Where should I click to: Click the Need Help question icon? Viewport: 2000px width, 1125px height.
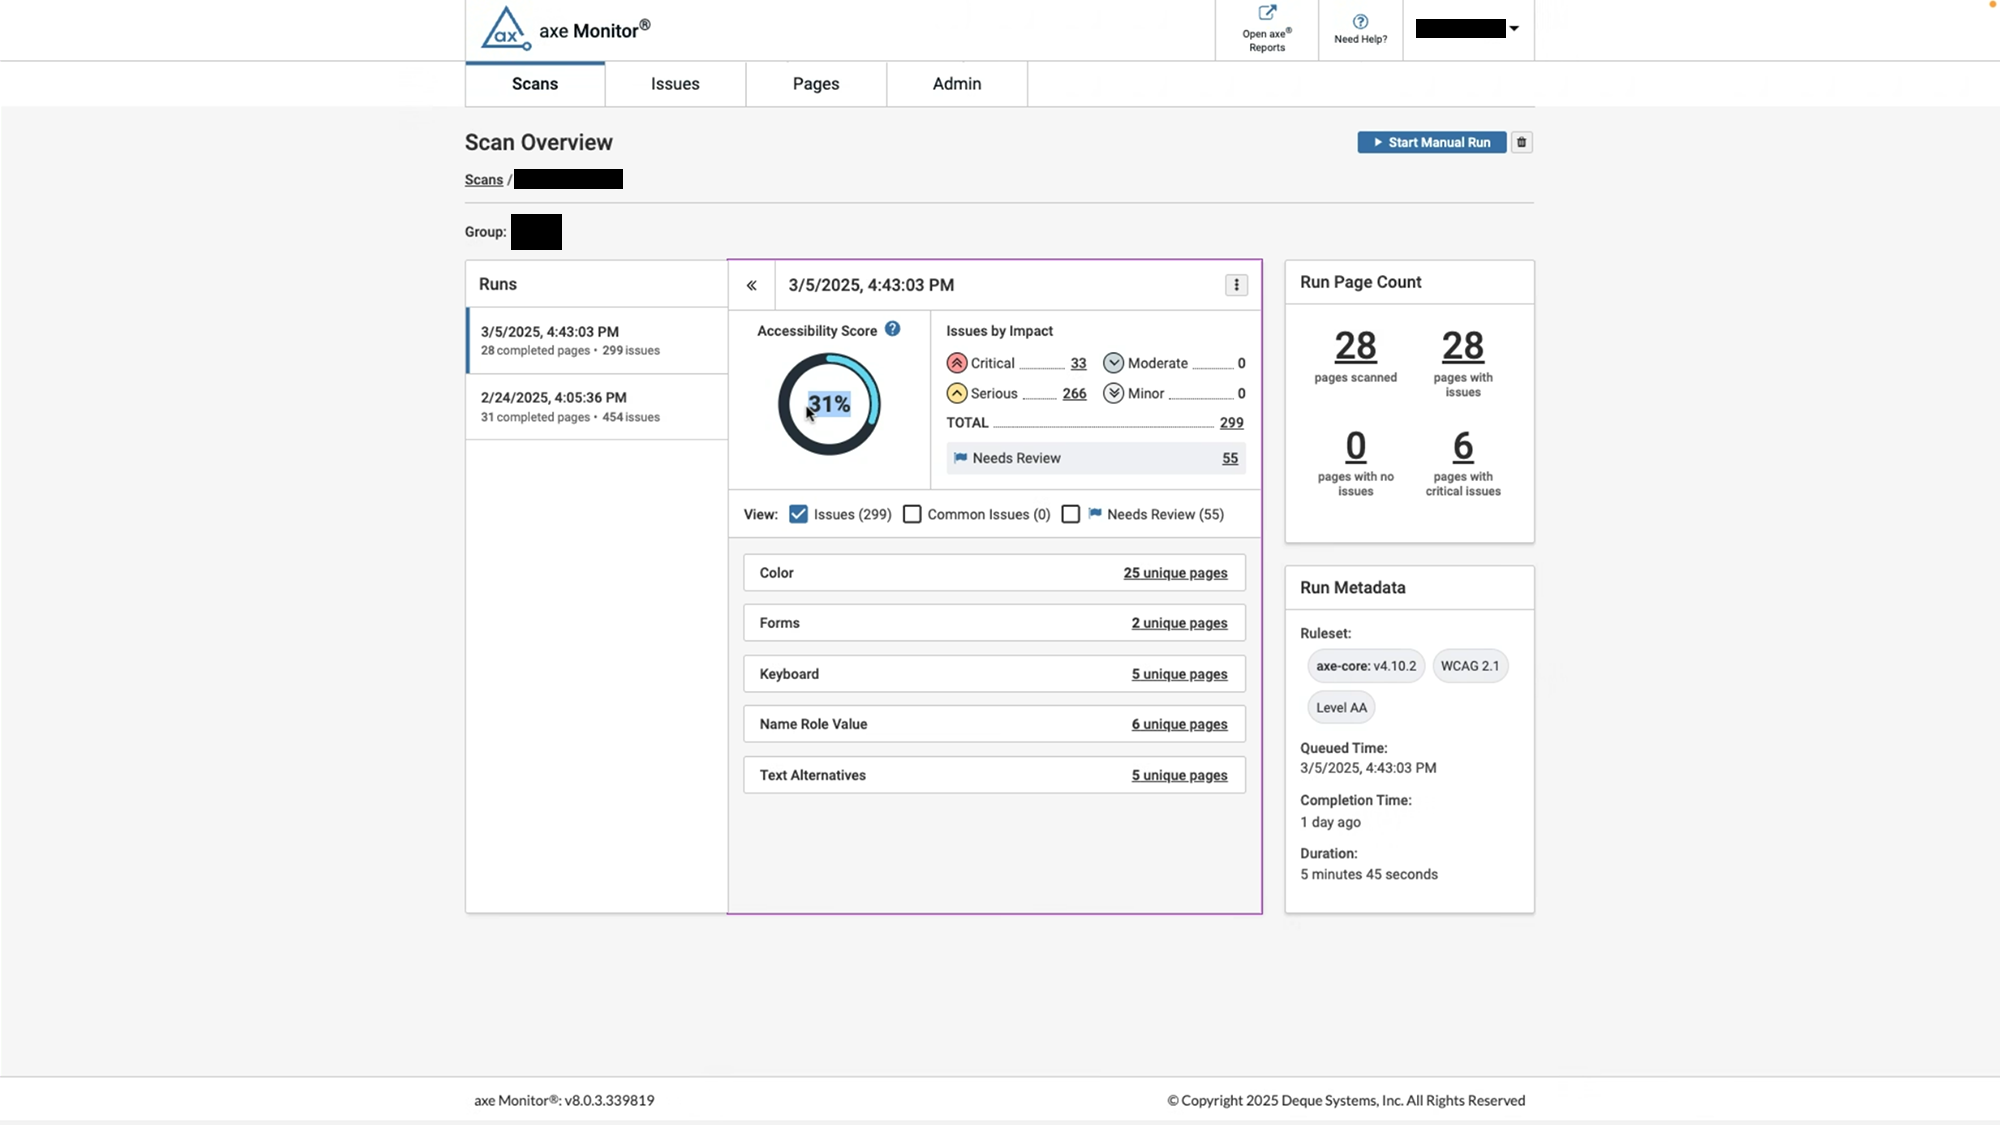click(x=1360, y=21)
